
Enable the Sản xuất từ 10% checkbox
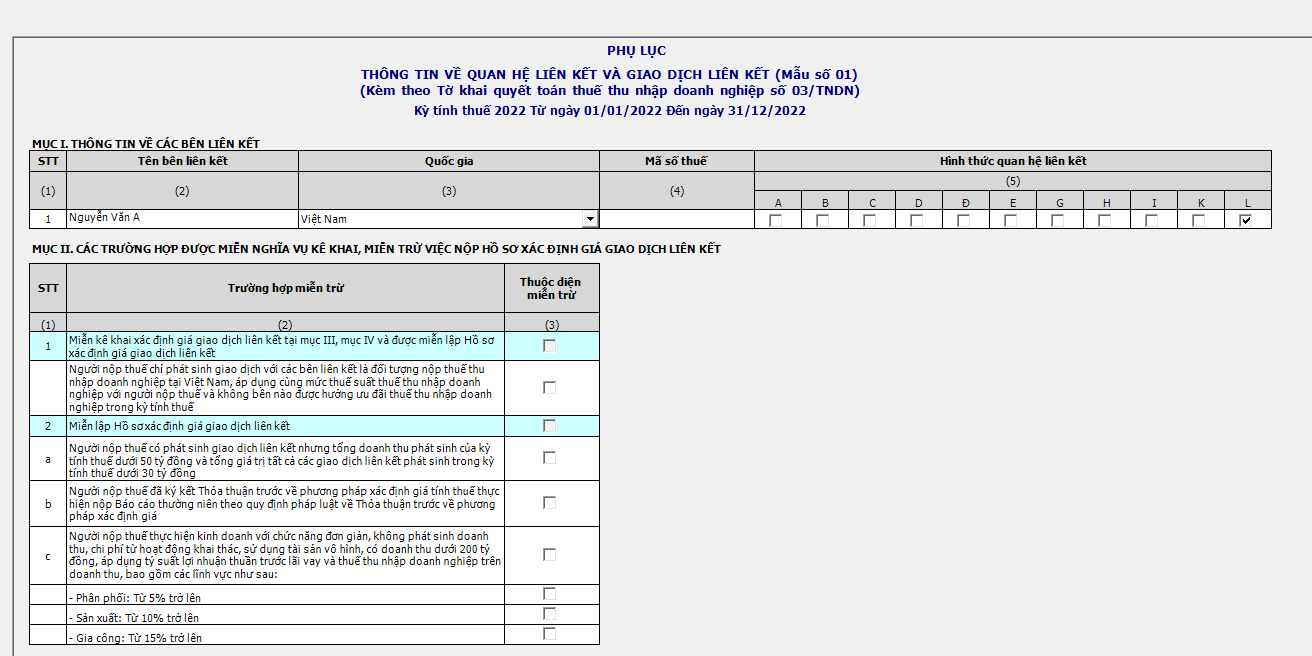pyautogui.click(x=550, y=614)
